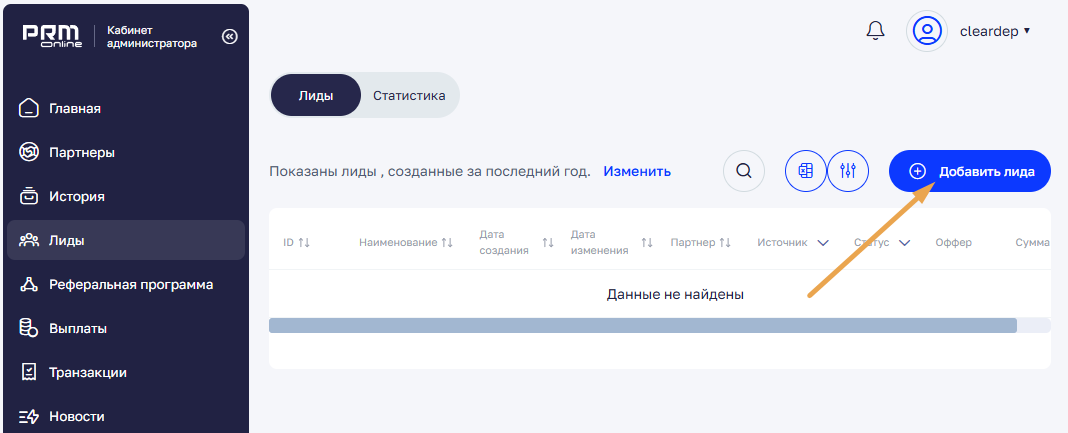
Task: Open filter settings sliders icon
Action: click(848, 171)
